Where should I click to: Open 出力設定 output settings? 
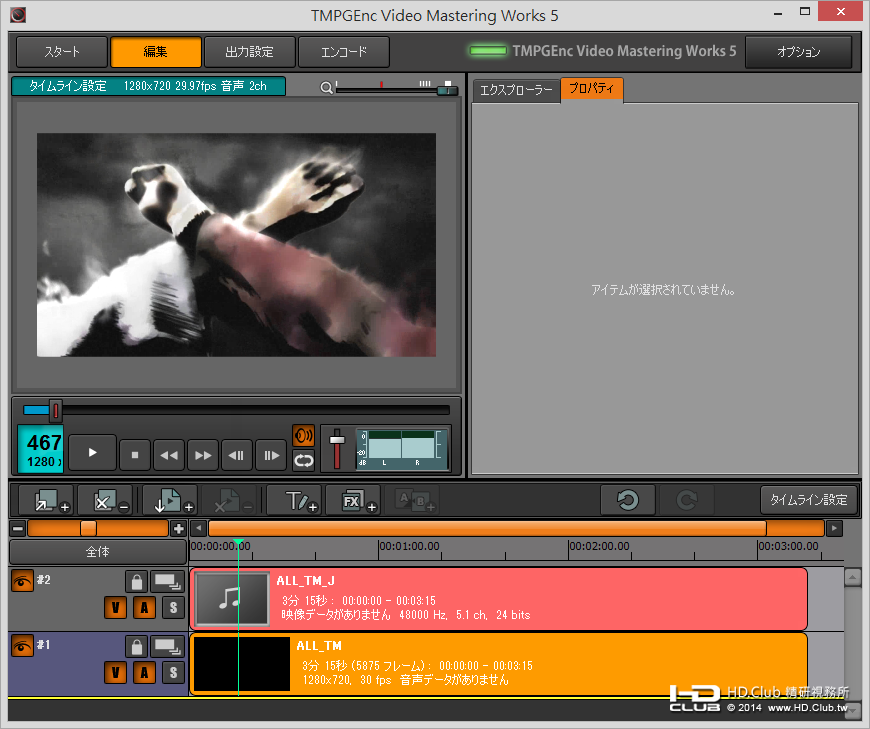pos(250,52)
